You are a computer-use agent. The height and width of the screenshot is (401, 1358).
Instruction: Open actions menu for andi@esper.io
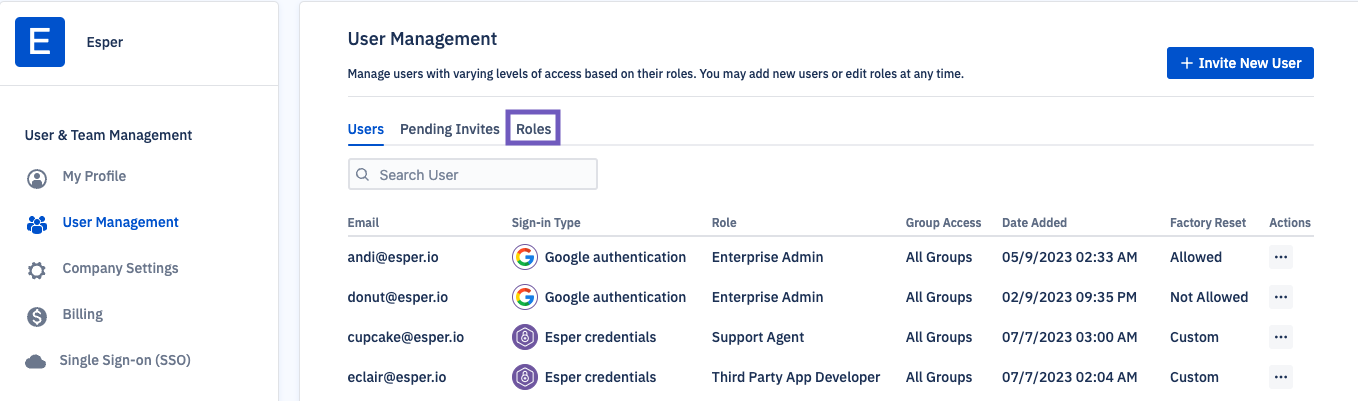pyautogui.click(x=1281, y=257)
